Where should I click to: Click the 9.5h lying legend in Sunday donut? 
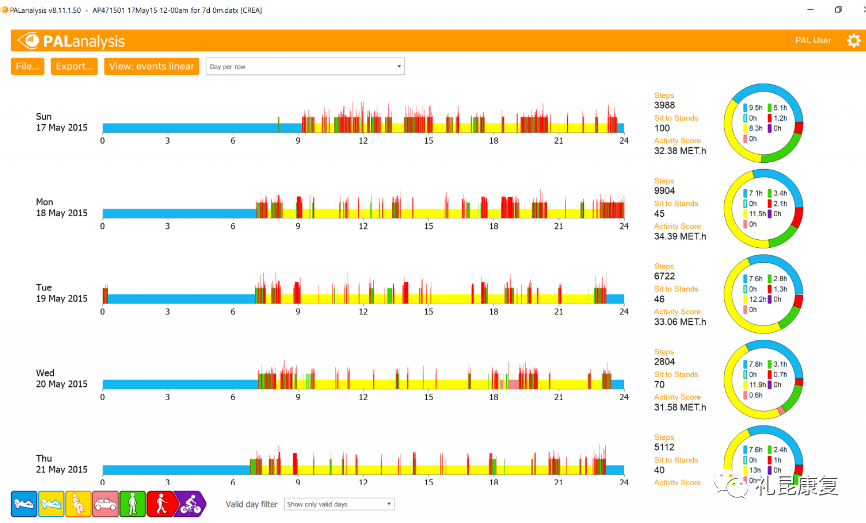753,108
